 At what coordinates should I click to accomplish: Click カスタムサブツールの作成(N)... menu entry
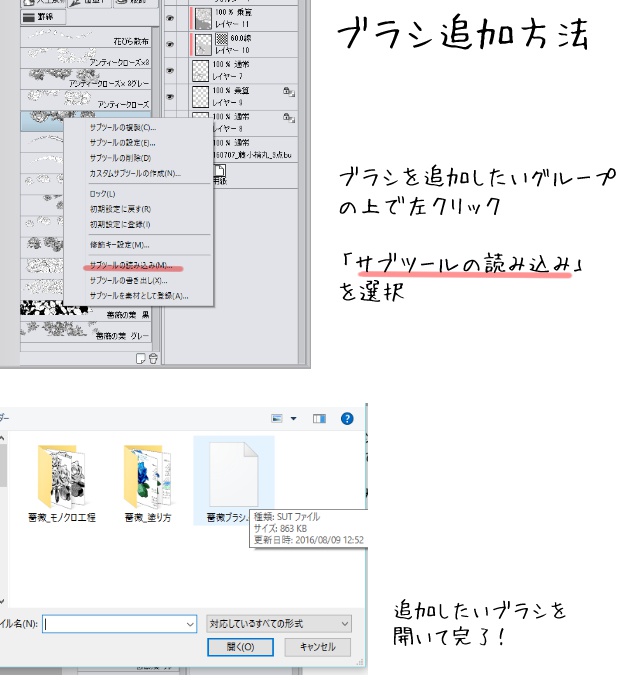(135, 174)
